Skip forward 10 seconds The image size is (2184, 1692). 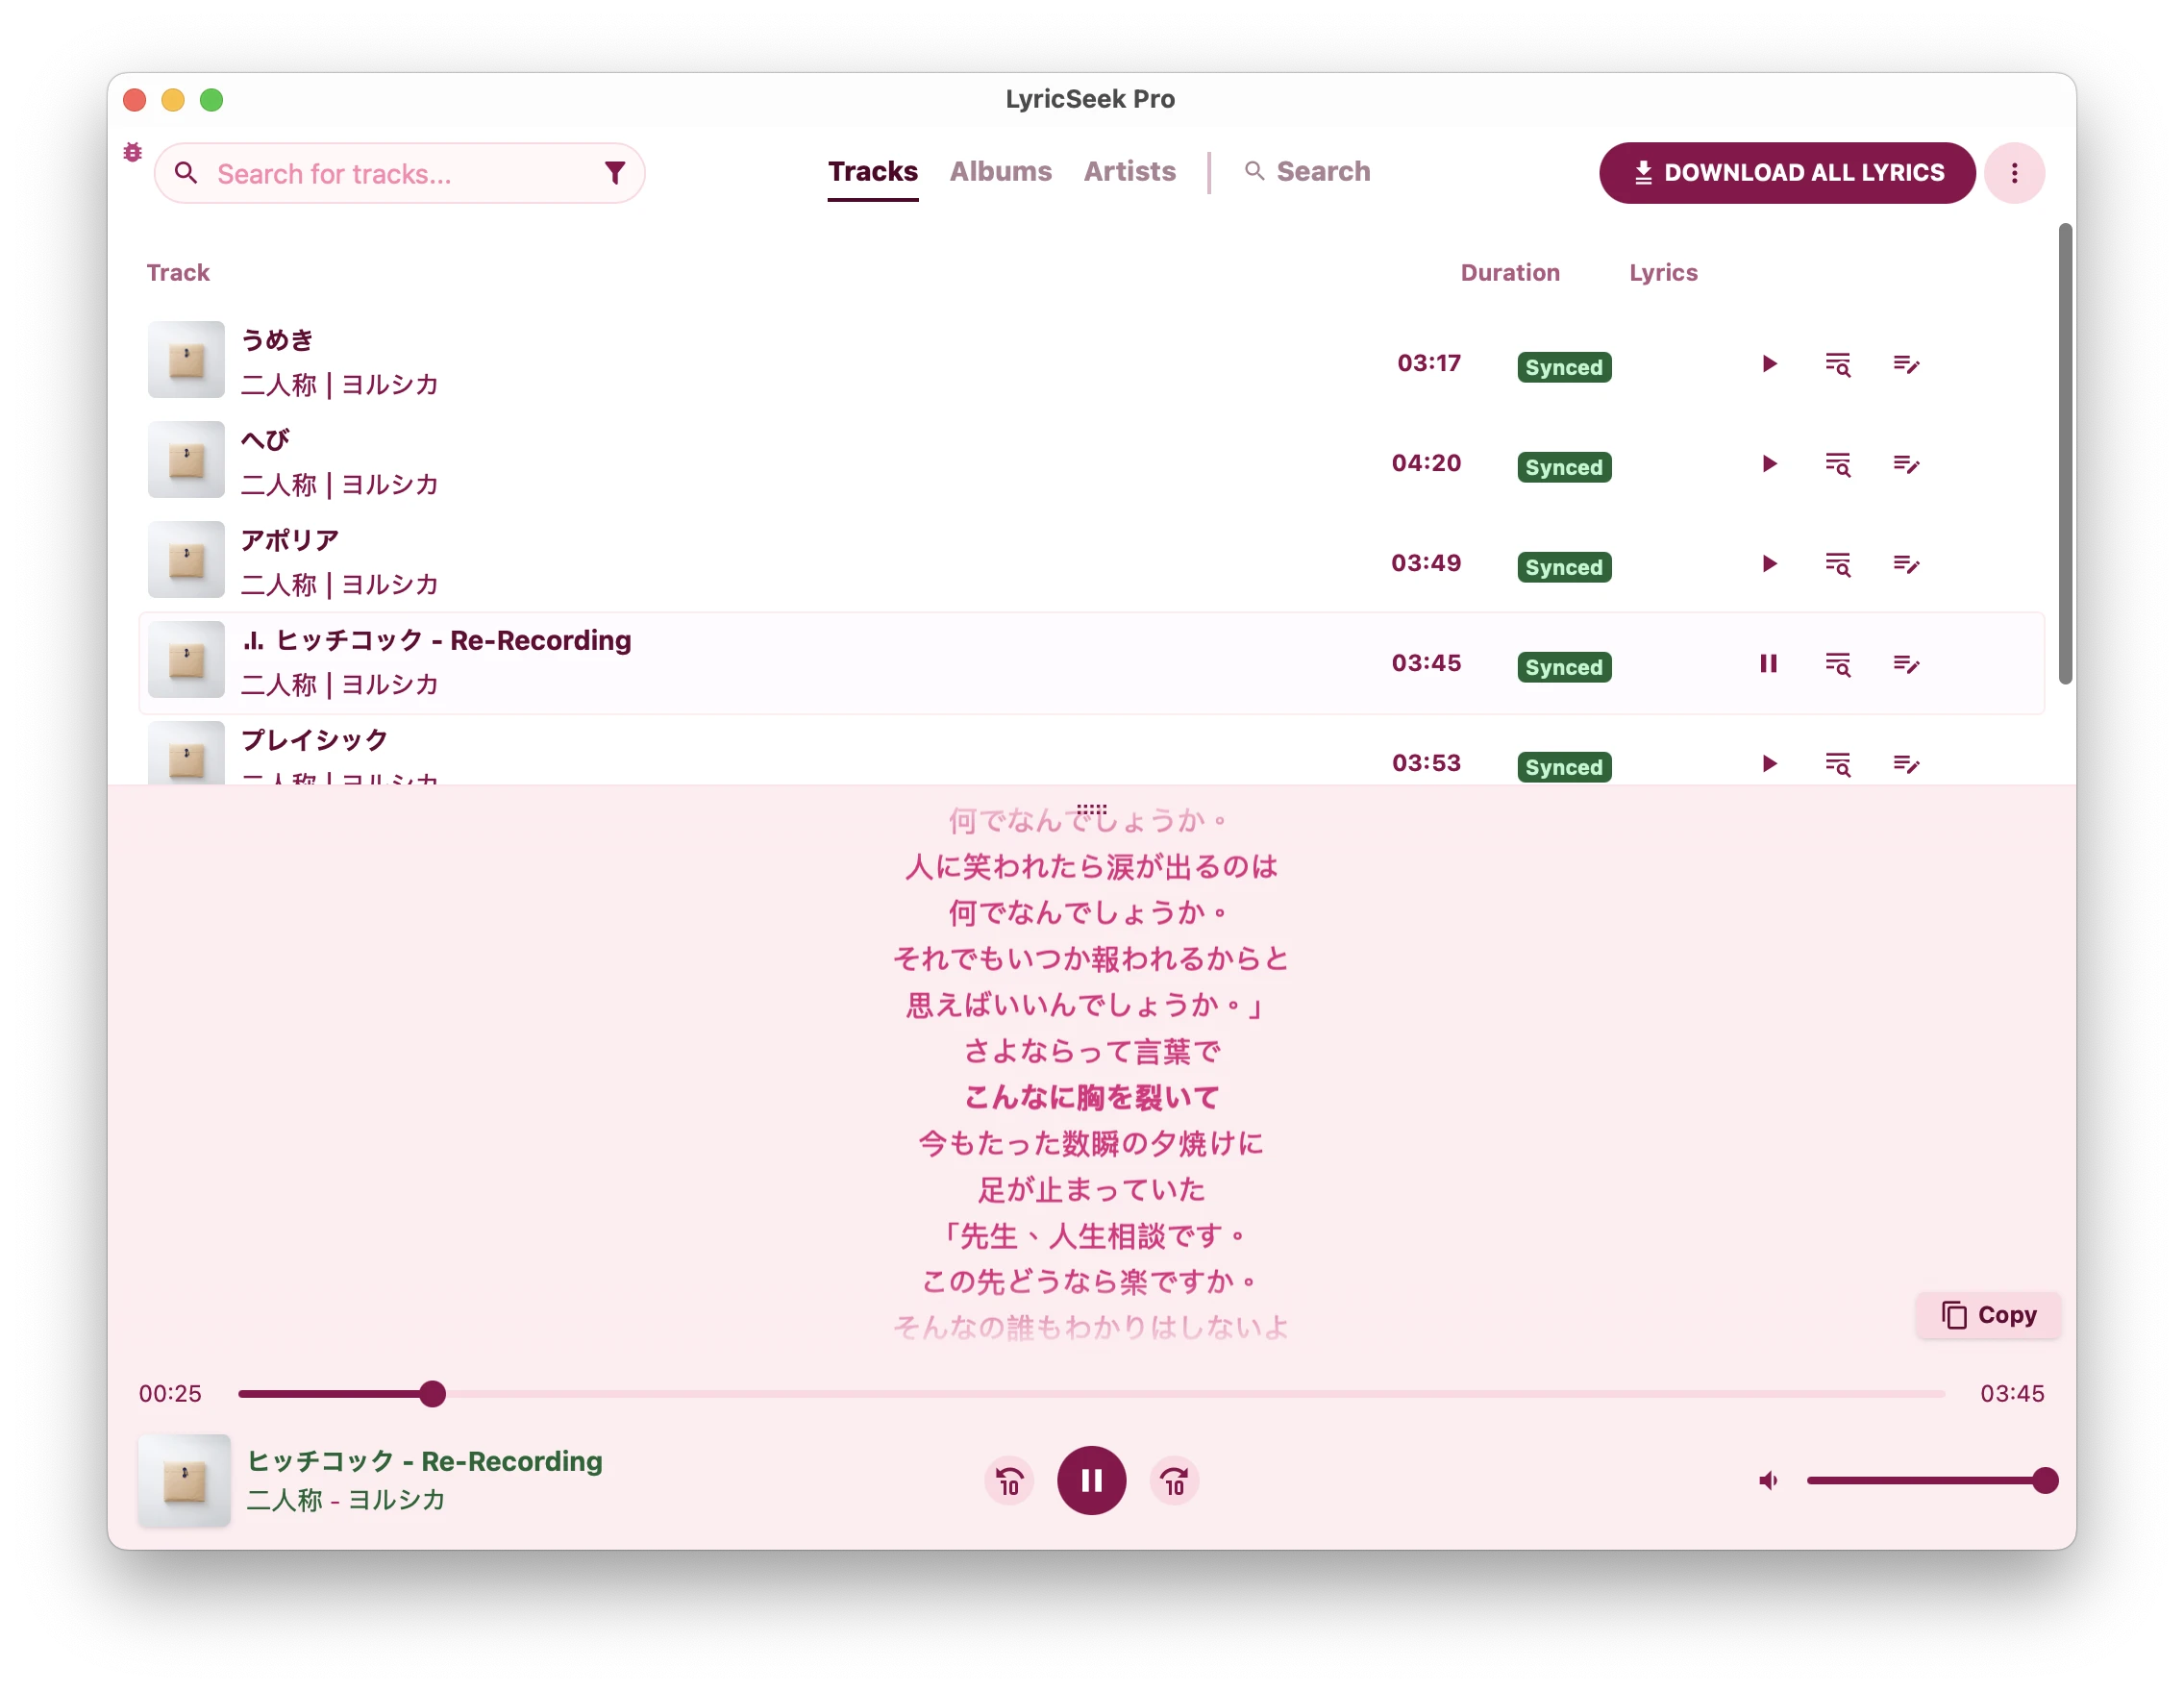click(x=1174, y=1481)
